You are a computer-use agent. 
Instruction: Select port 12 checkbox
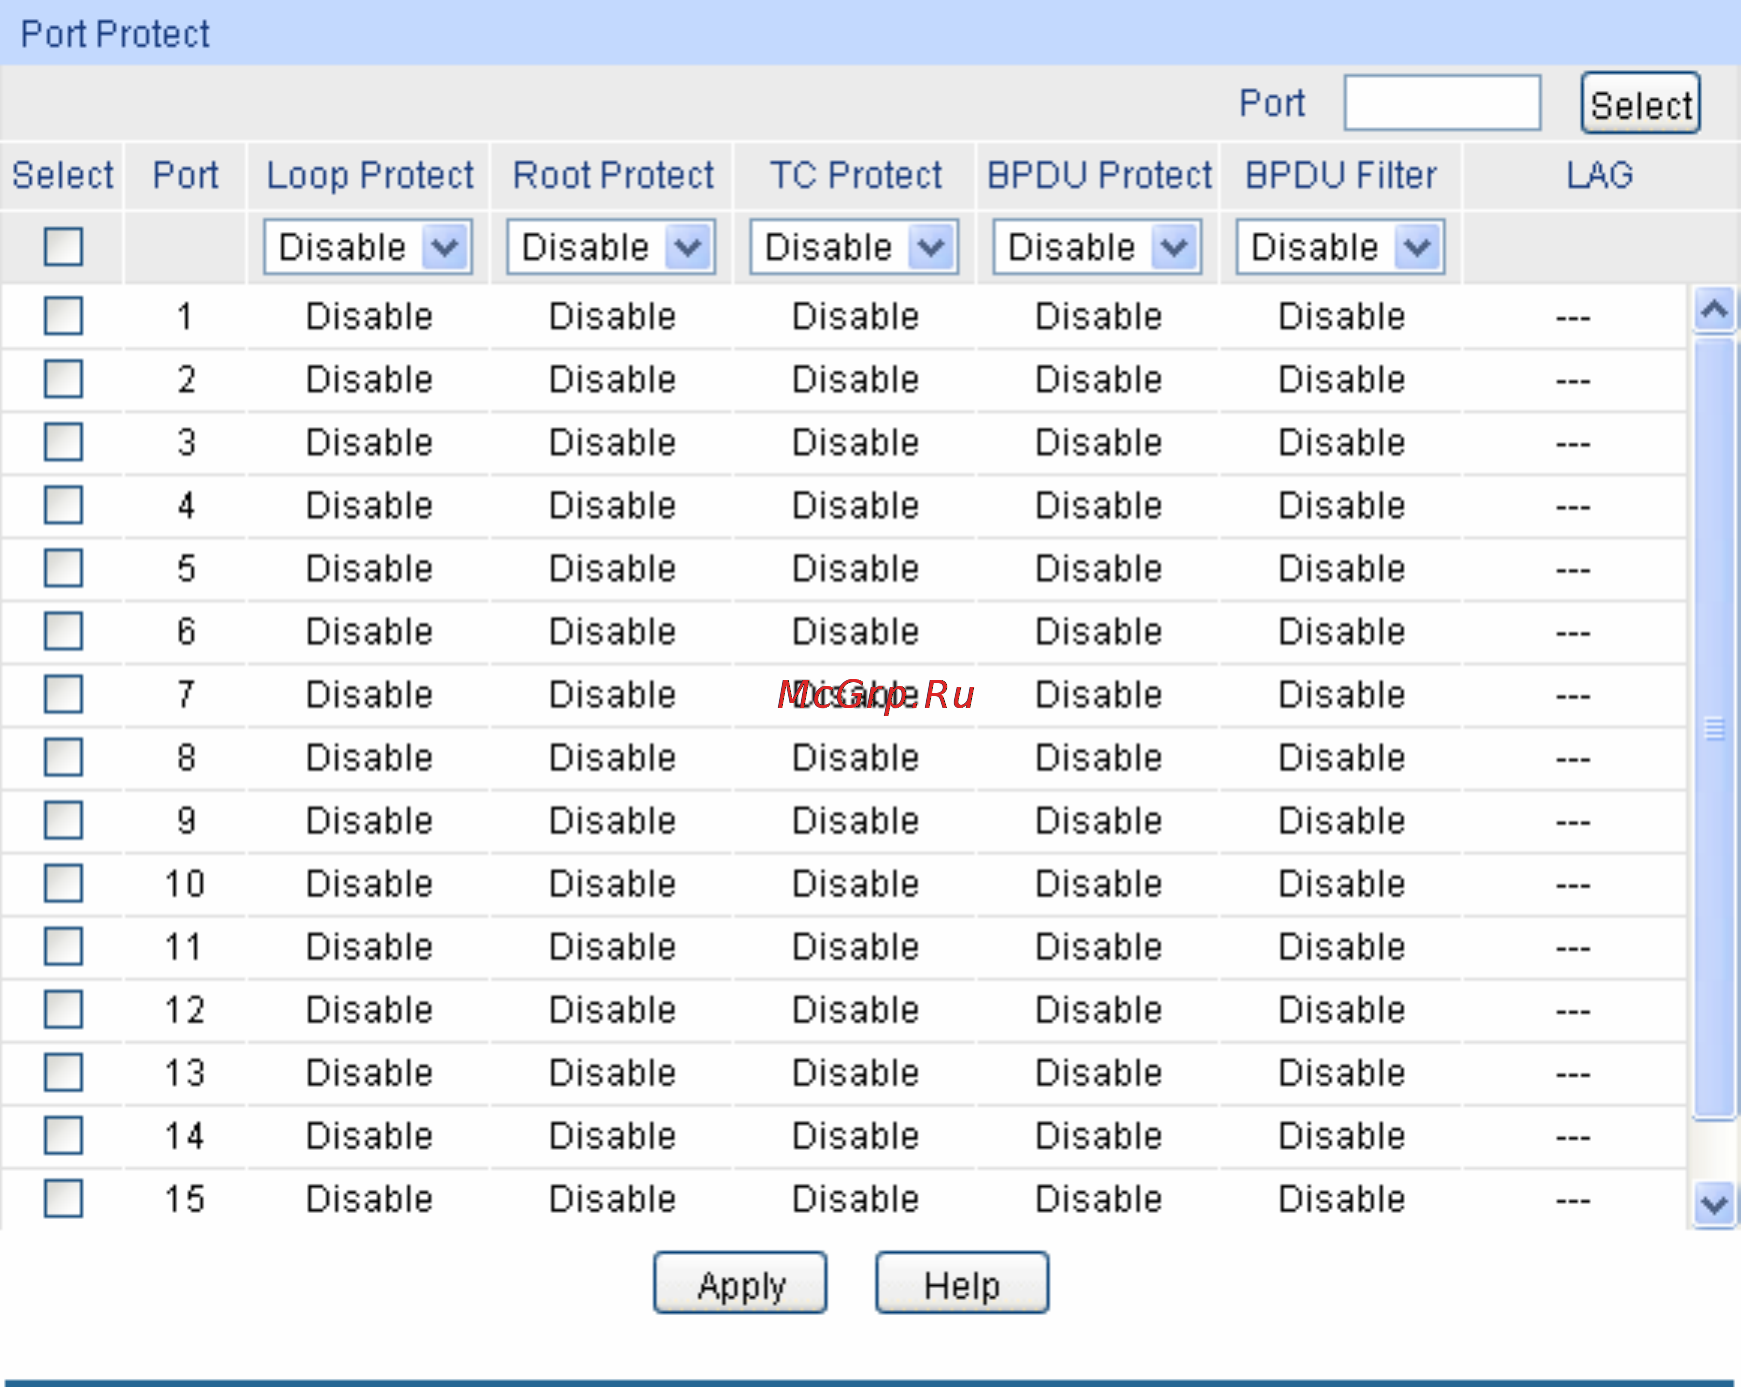[x=63, y=1009]
